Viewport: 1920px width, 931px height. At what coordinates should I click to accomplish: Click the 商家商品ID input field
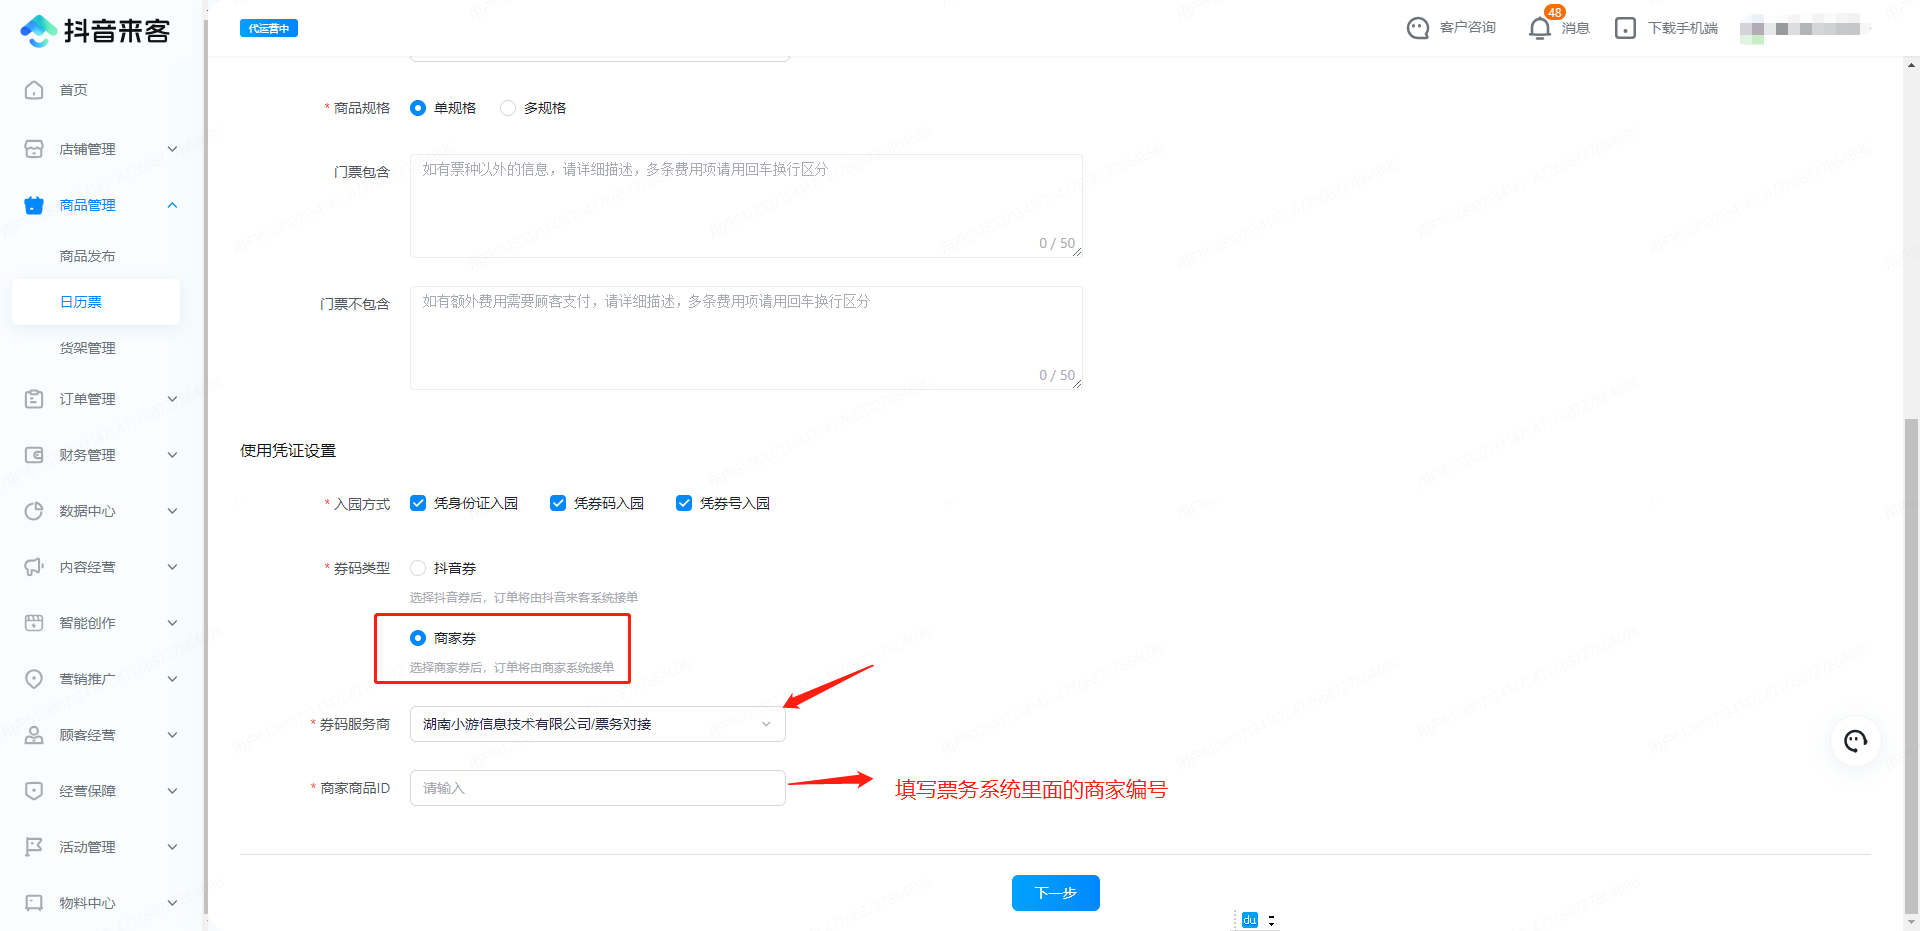pos(597,788)
